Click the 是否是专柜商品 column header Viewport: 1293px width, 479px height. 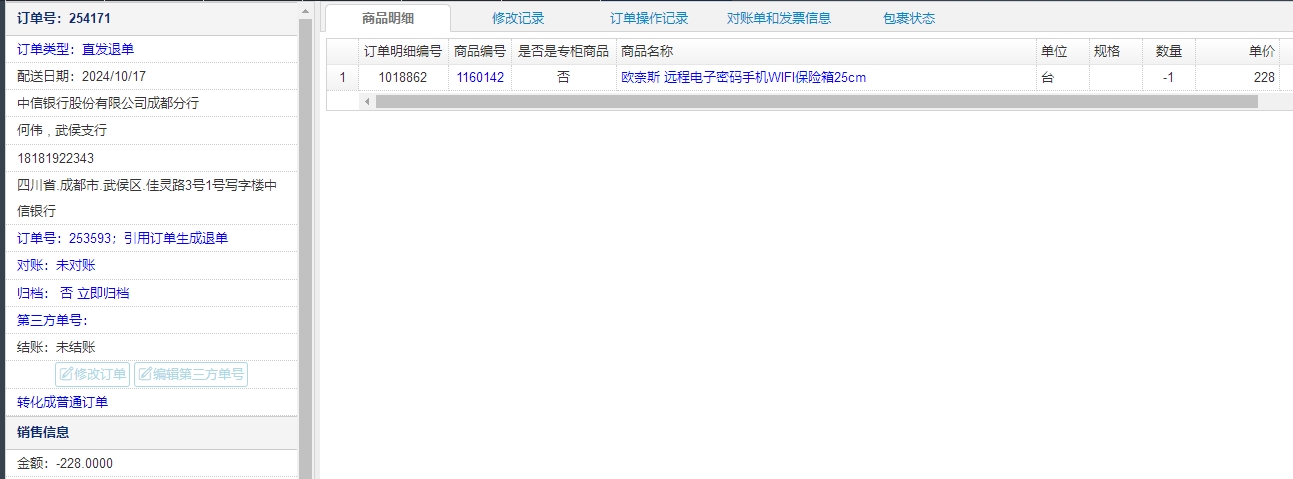[x=563, y=51]
